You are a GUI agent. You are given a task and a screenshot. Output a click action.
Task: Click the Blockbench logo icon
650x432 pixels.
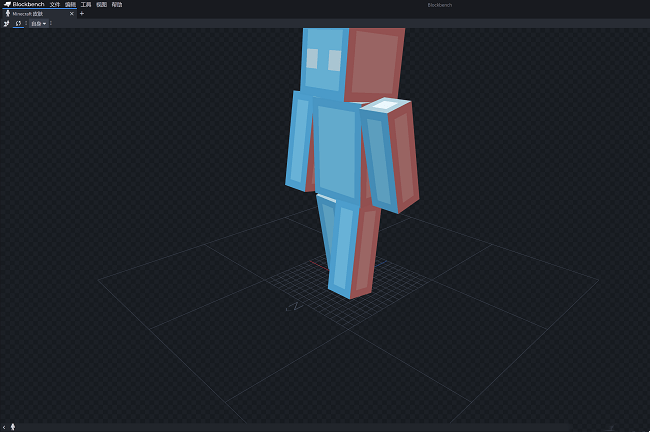pyautogui.click(x=6, y=4)
